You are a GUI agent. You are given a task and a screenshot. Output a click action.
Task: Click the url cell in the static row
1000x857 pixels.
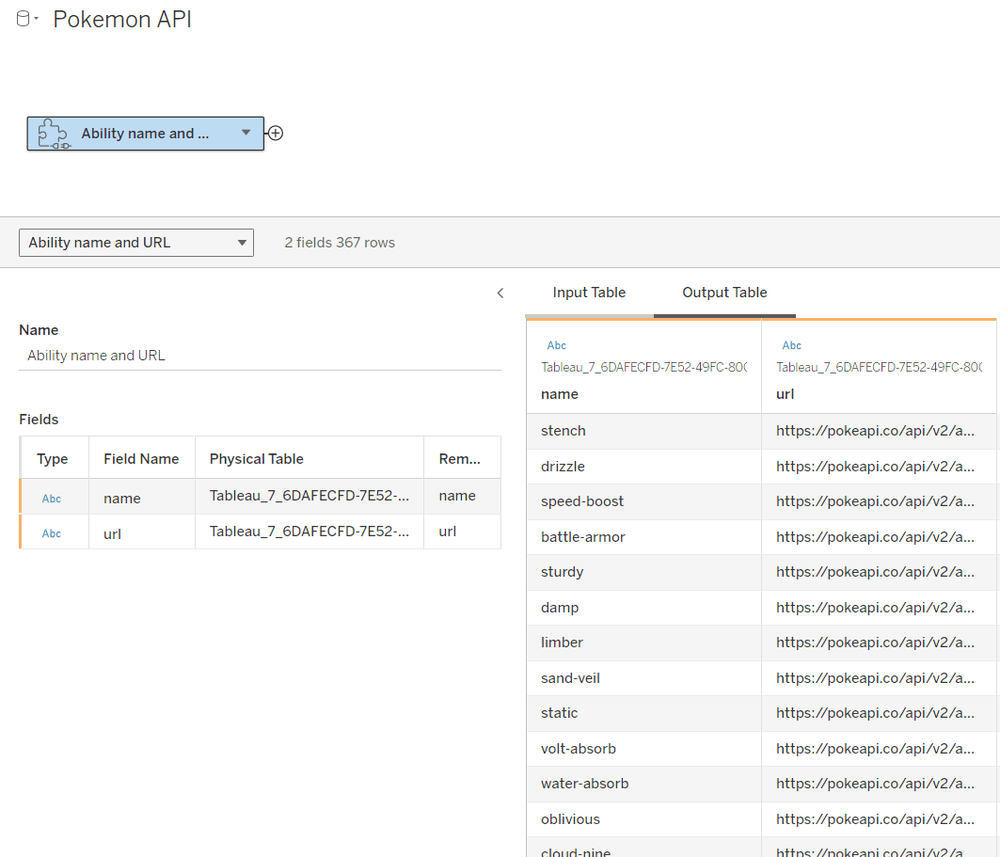pos(879,713)
